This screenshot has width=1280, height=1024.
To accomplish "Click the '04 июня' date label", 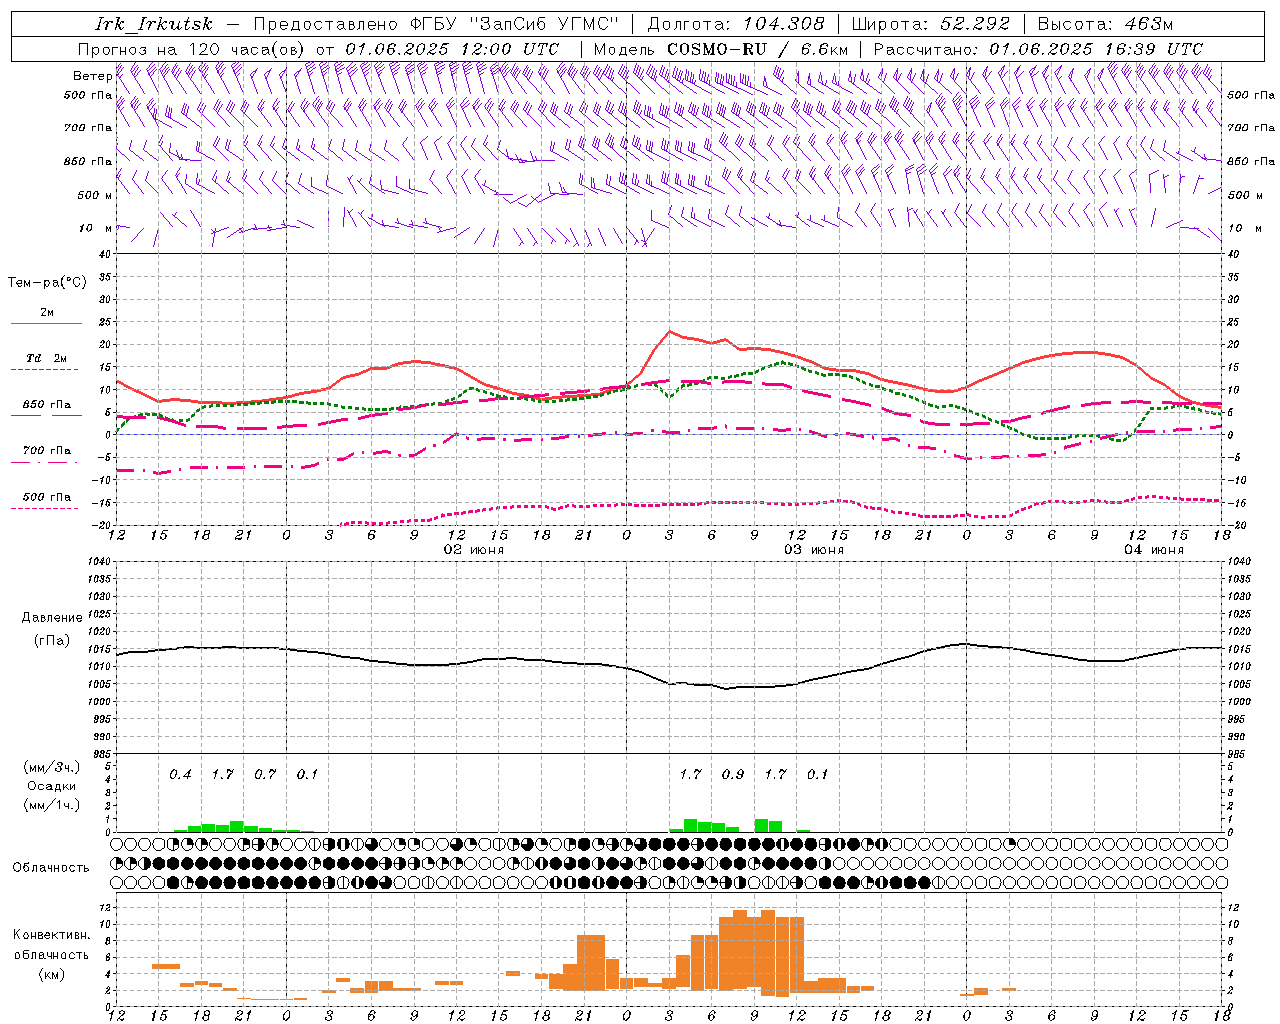I will (x=1153, y=550).
